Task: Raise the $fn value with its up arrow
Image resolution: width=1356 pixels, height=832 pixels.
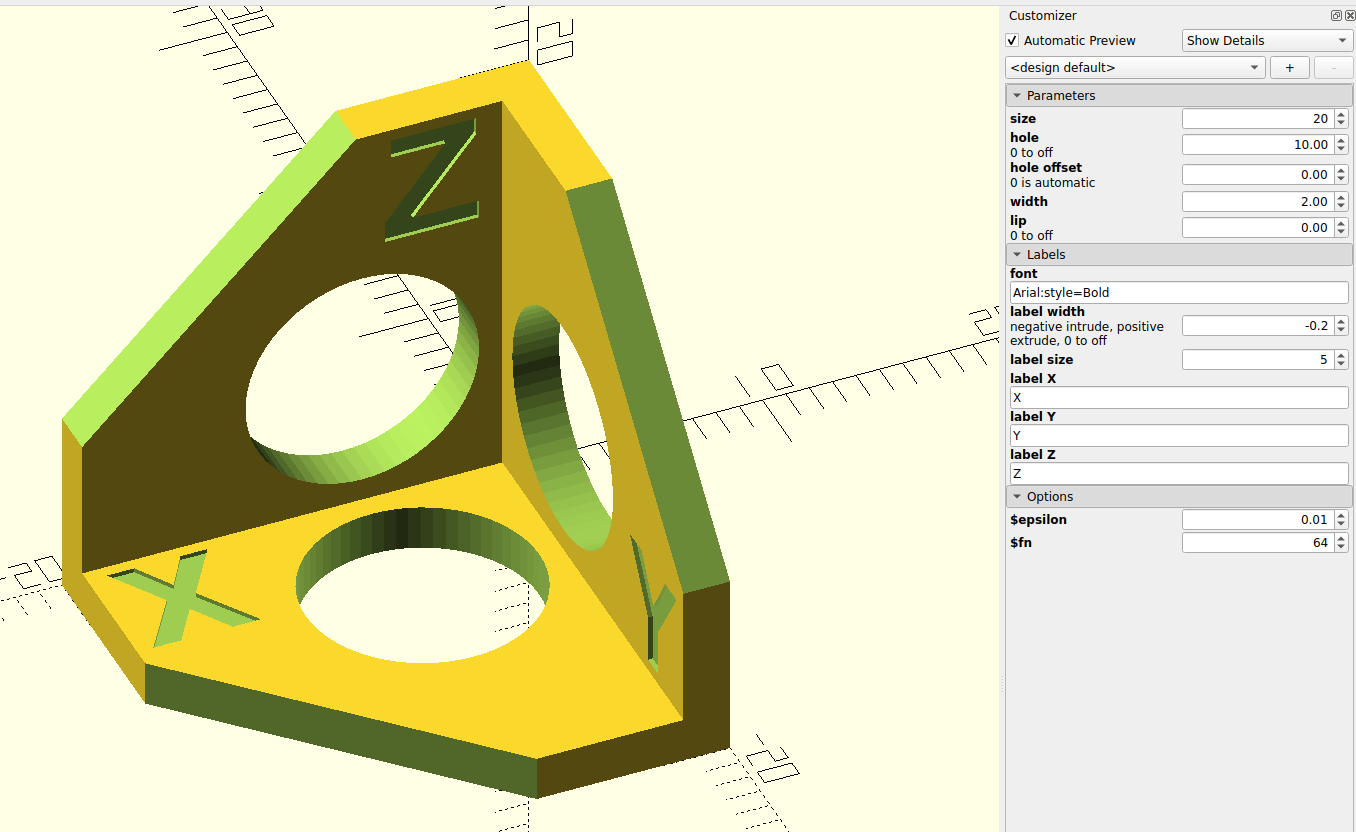Action: click(x=1341, y=538)
